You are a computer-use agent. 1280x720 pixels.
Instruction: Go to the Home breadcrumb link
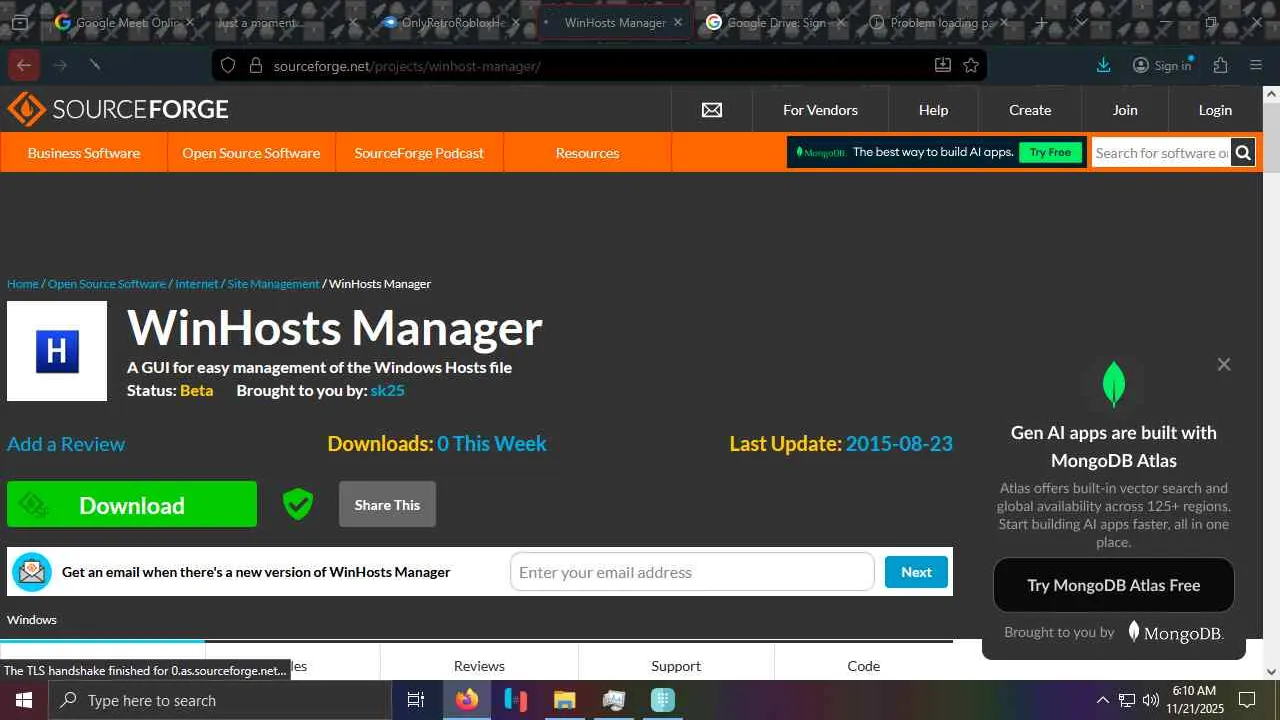pyautogui.click(x=23, y=284)
